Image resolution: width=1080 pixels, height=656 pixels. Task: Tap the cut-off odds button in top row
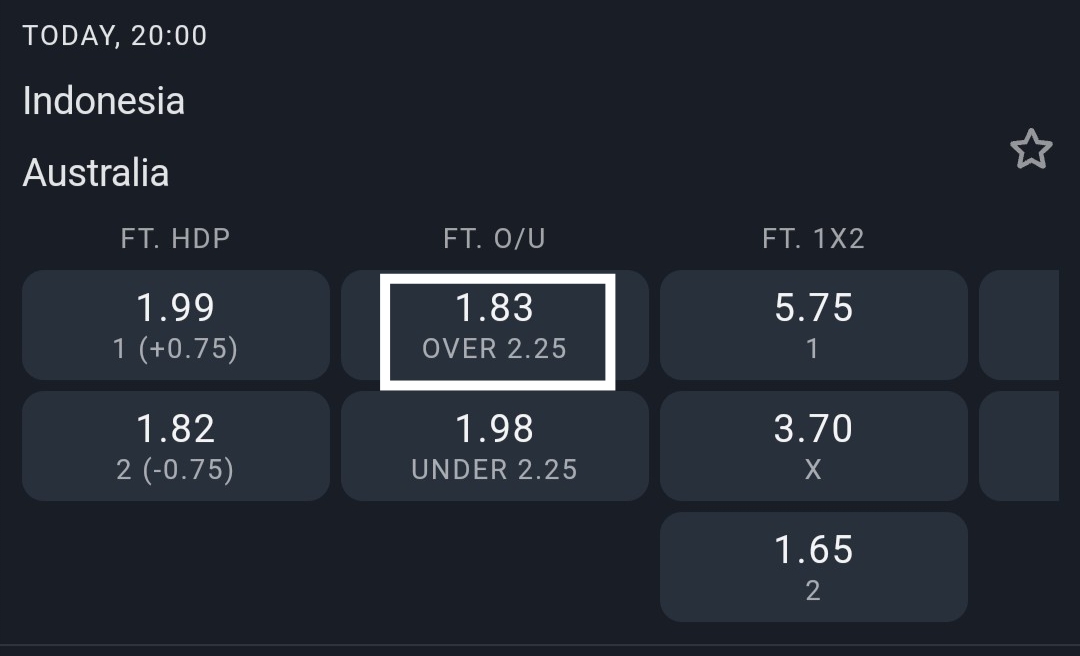tap(1020, 325)
